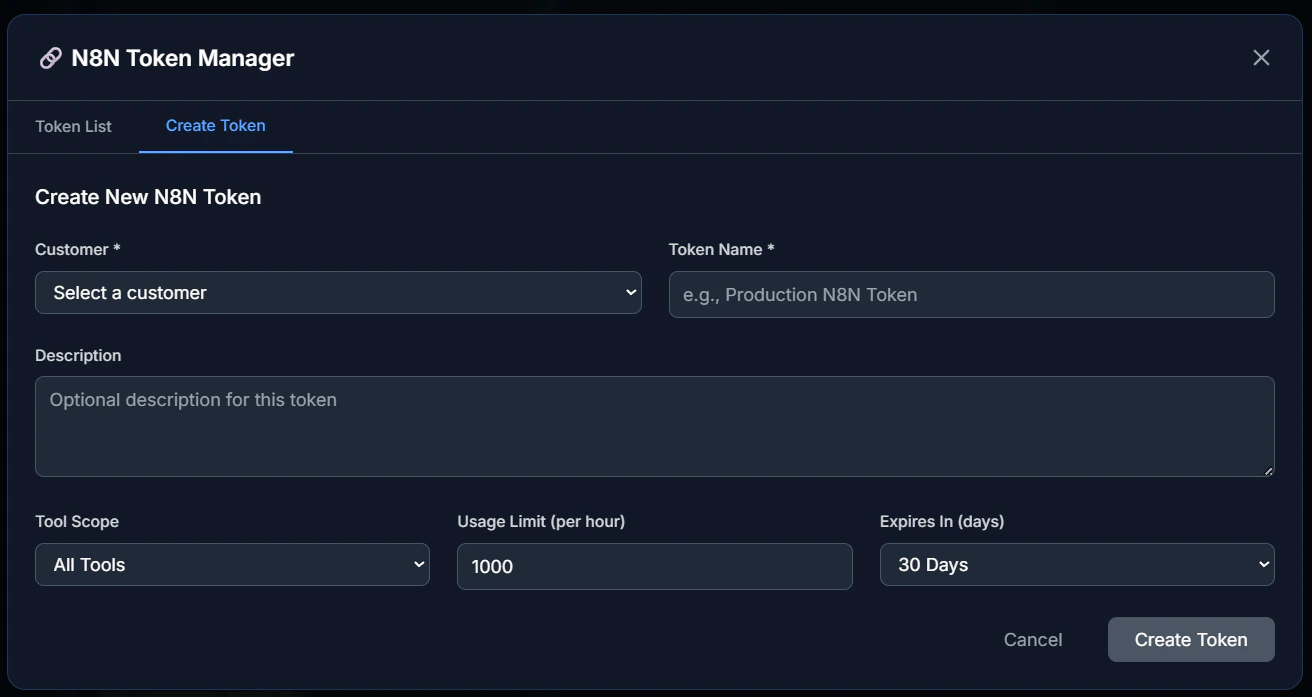The height and width of the screenshot is (697, 1312).
Task: Click the Usage Limit field showing 1000
Action: click(x=655, y=566)
